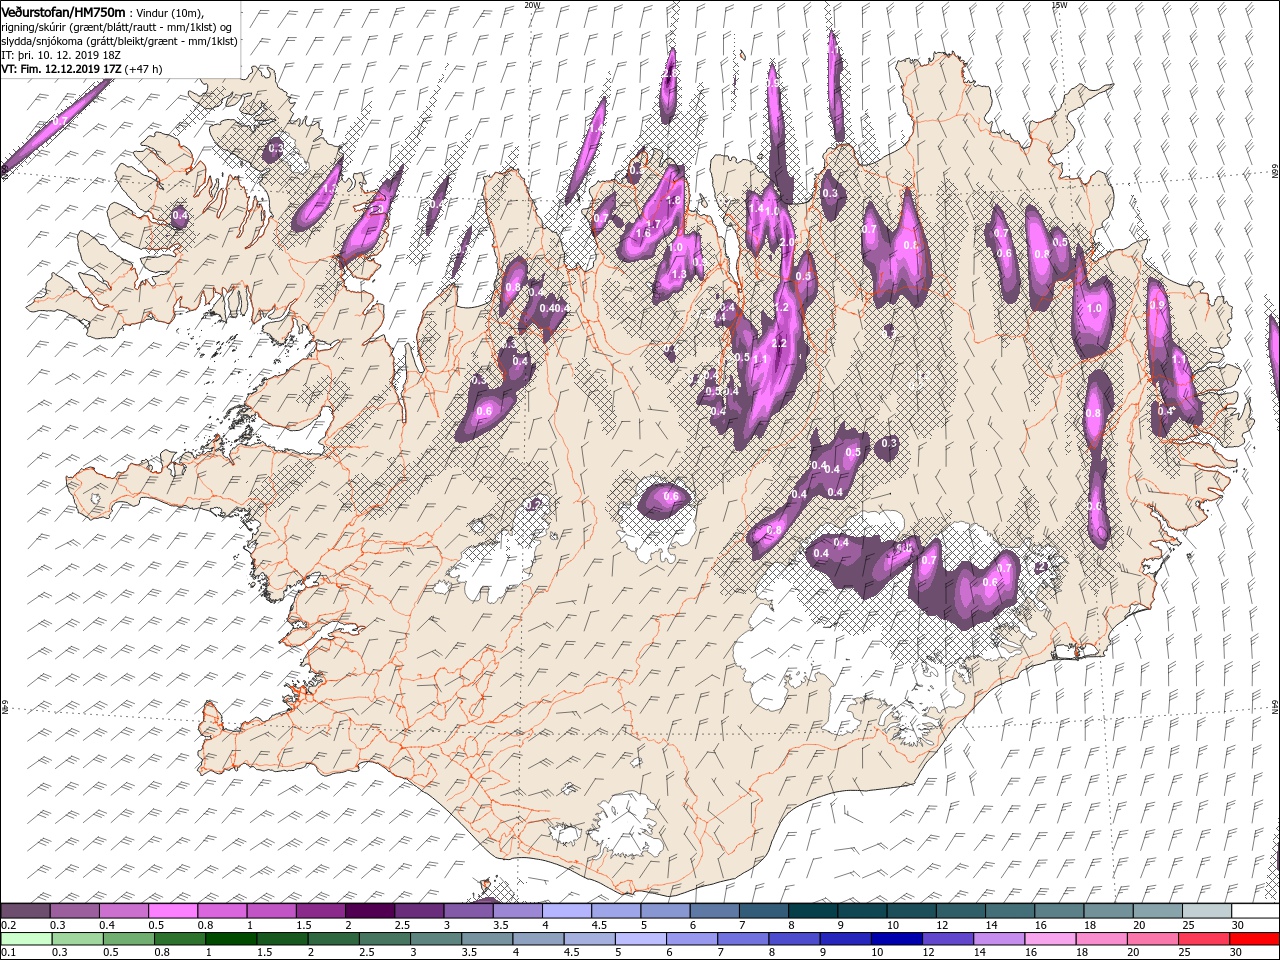Select deep blue rain swatch between 10 and 12
The image size is (1280, 960).
[x=896, y=939]
